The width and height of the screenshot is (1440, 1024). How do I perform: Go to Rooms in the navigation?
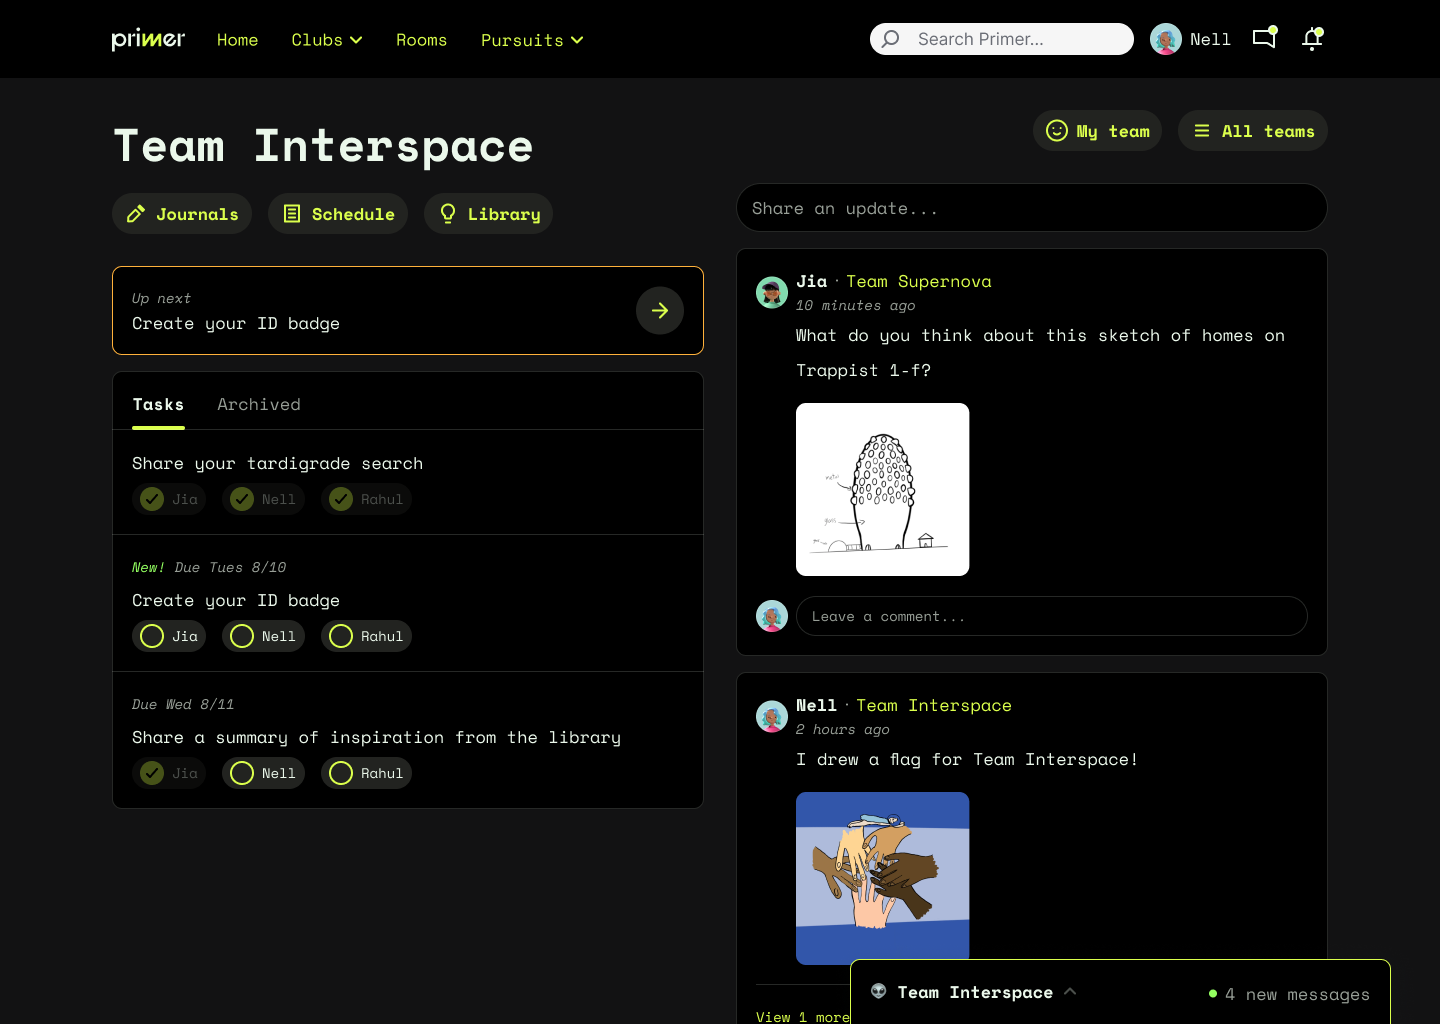[421, 40]
